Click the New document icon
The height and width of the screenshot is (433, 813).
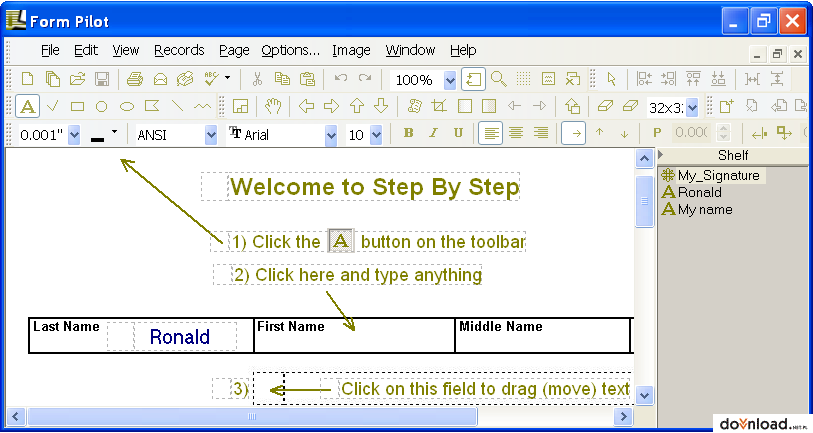pos(27,79)
